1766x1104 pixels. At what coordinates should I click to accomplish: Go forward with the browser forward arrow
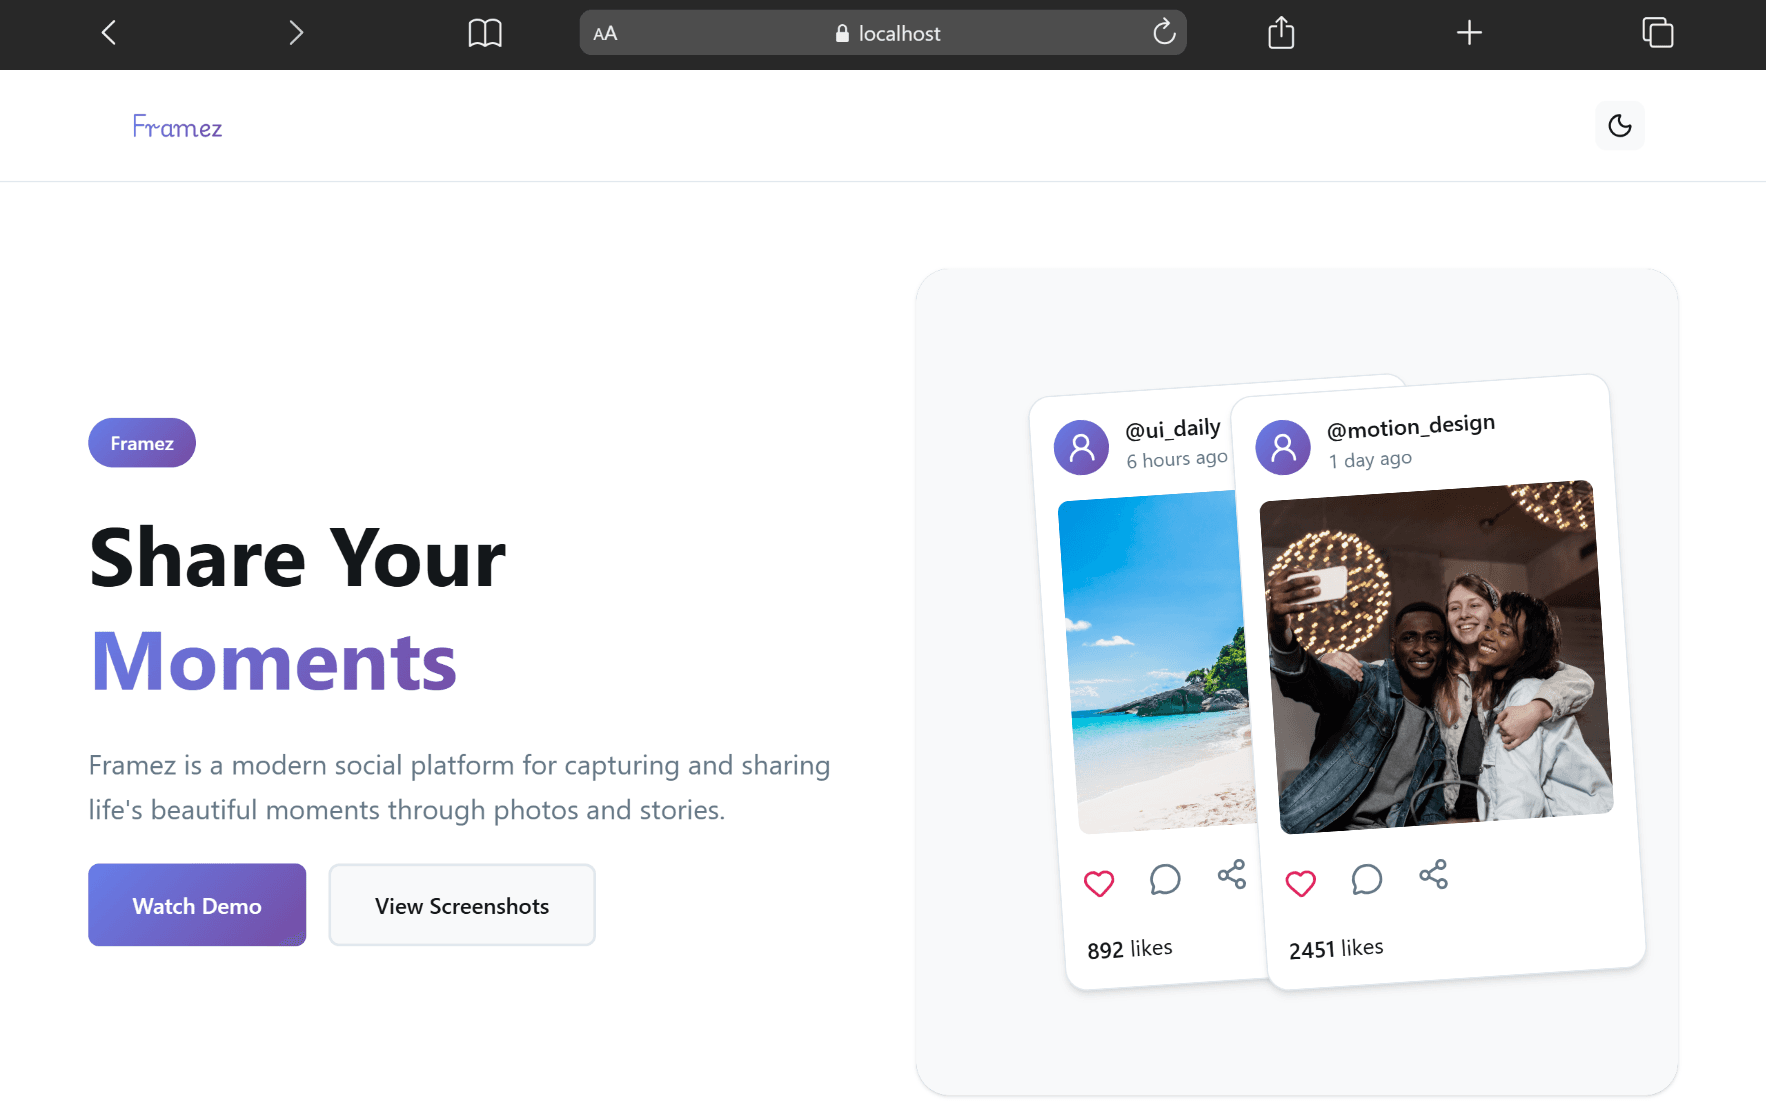[296, 33]
